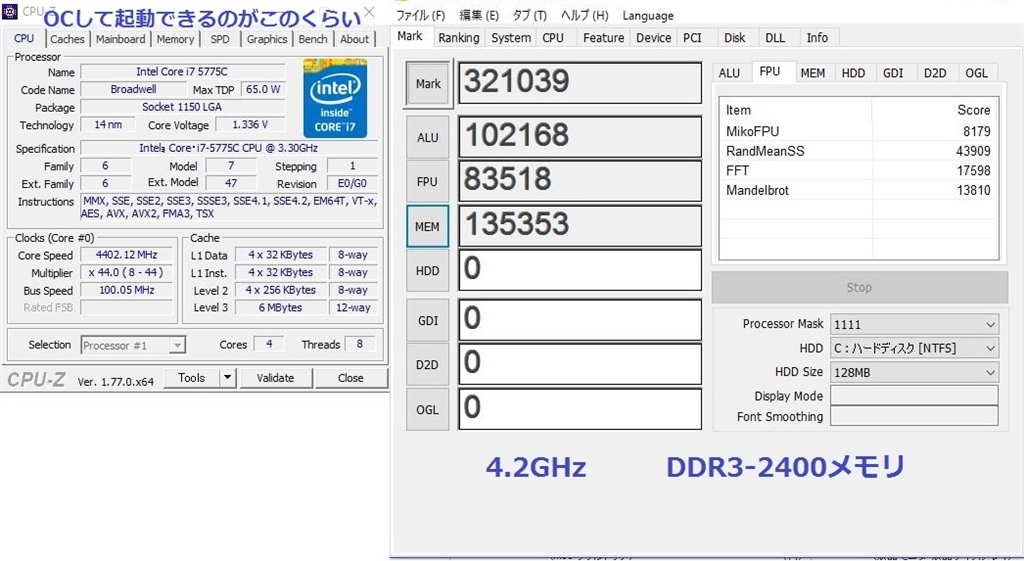The image size is (1024, 561).
Task: Click the HDD benchmark button
Action: pyautogui.click(x=428, y=270)
